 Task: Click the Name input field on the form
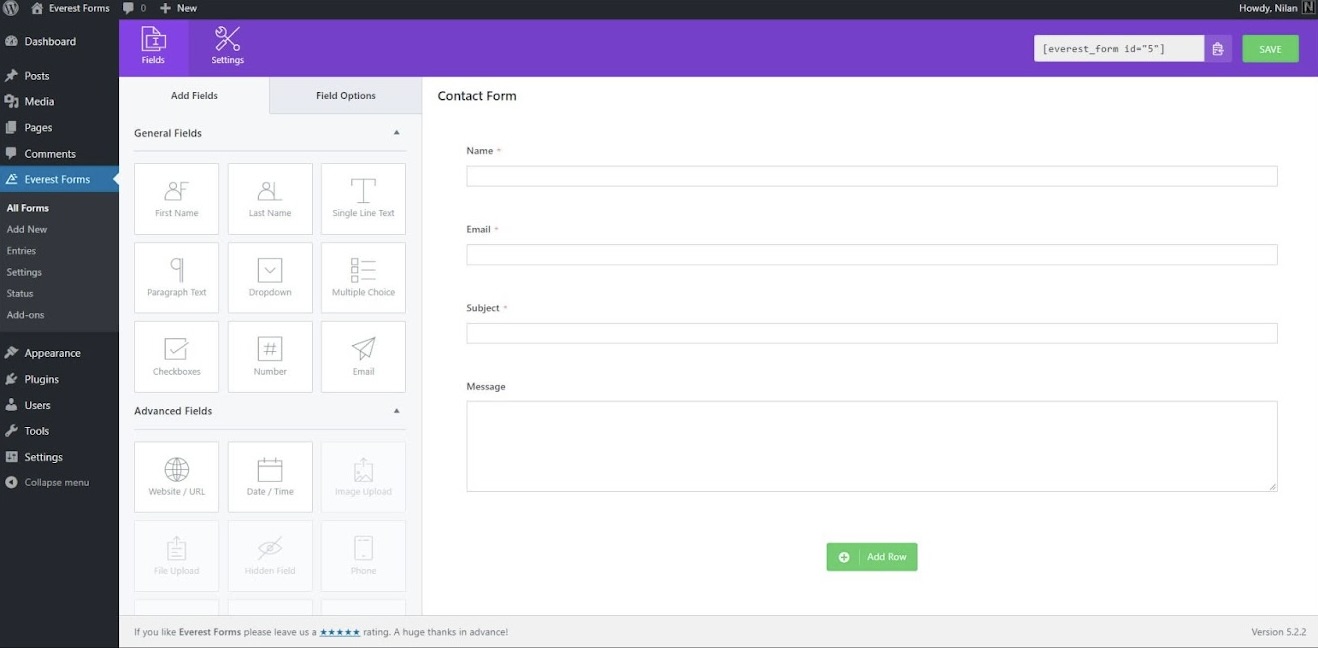pyautogui.click(x=870, y=175)
